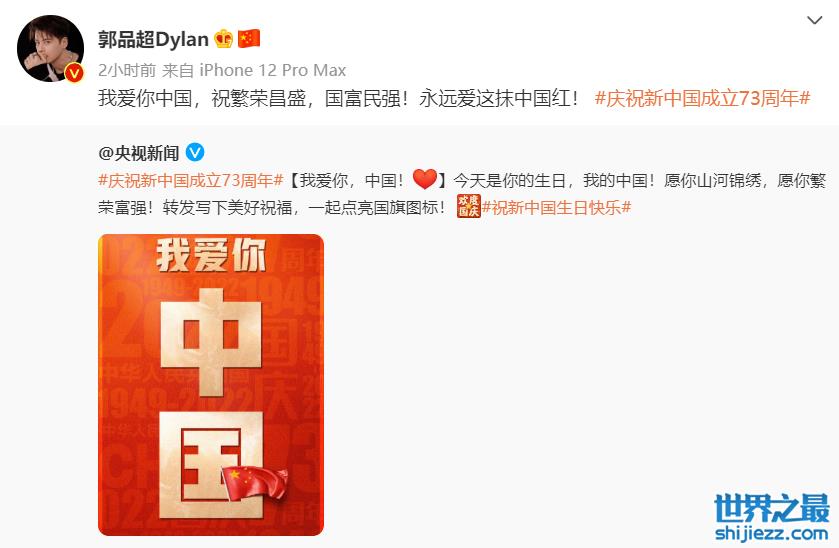Expand the post options chevron menu

(814, 20)
